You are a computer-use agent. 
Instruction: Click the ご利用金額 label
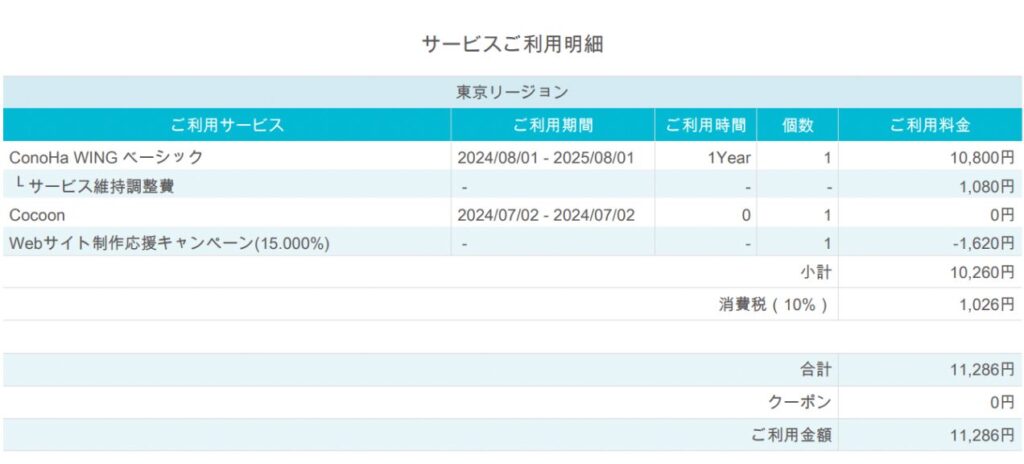coord(792,435)
